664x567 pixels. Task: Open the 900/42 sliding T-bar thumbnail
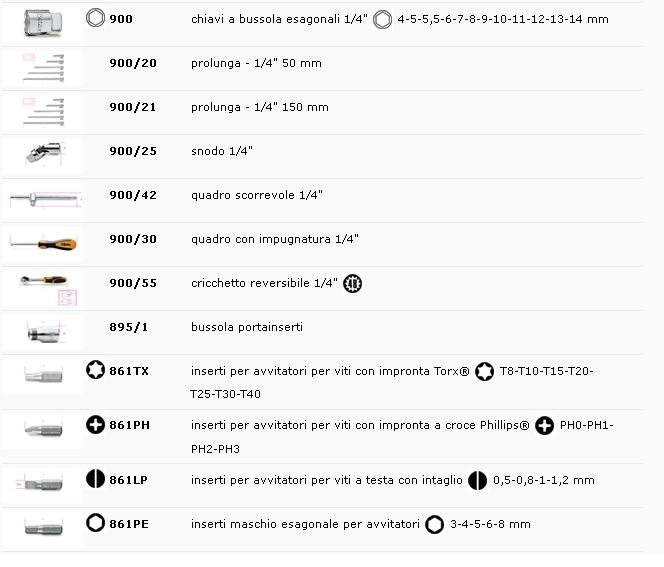pyautogui.click(x=42, y=197)
